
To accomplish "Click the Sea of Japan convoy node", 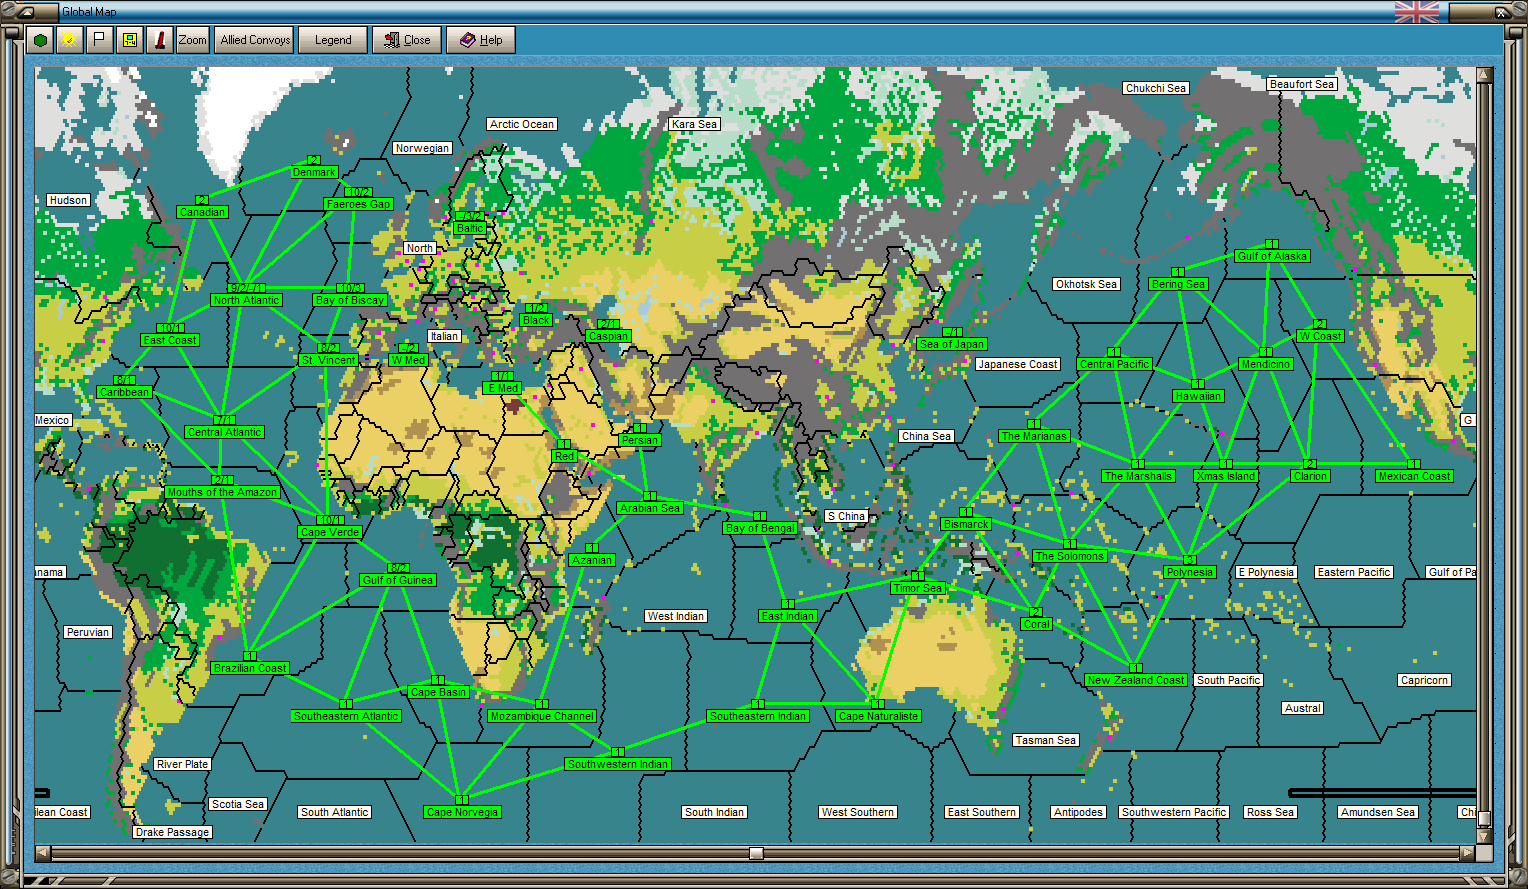I will 950,344.
